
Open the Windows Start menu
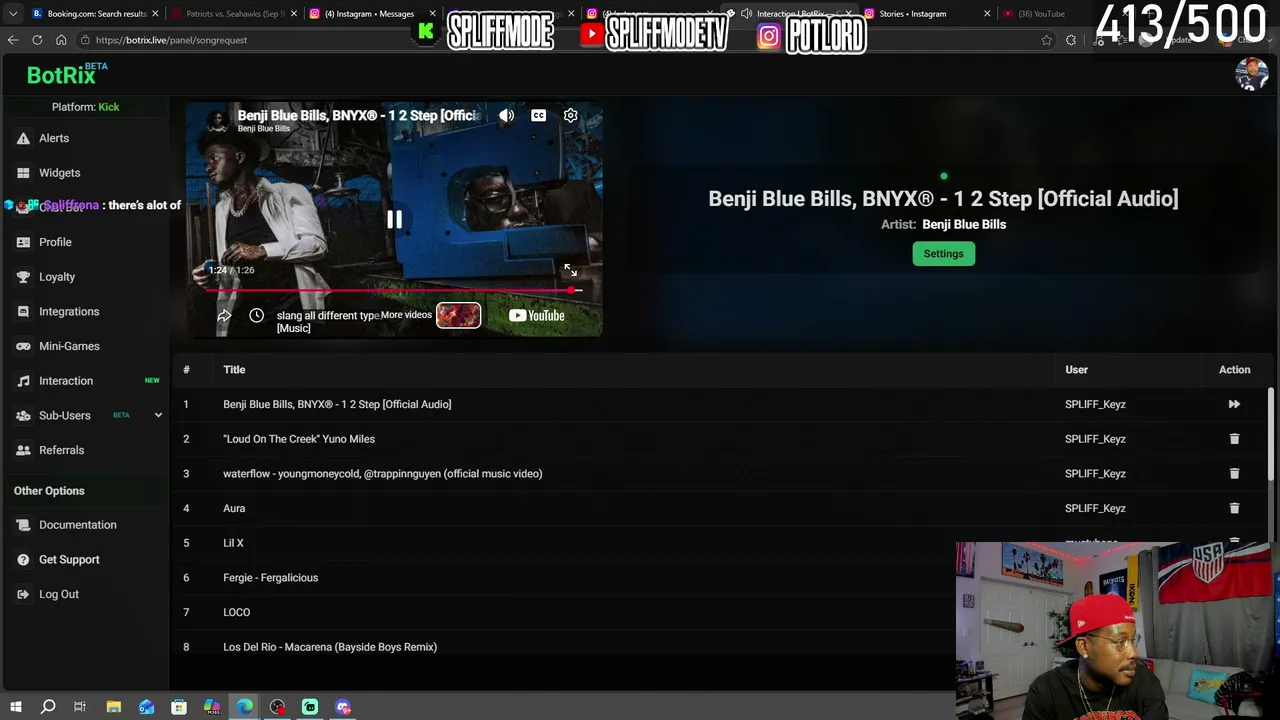15,707
